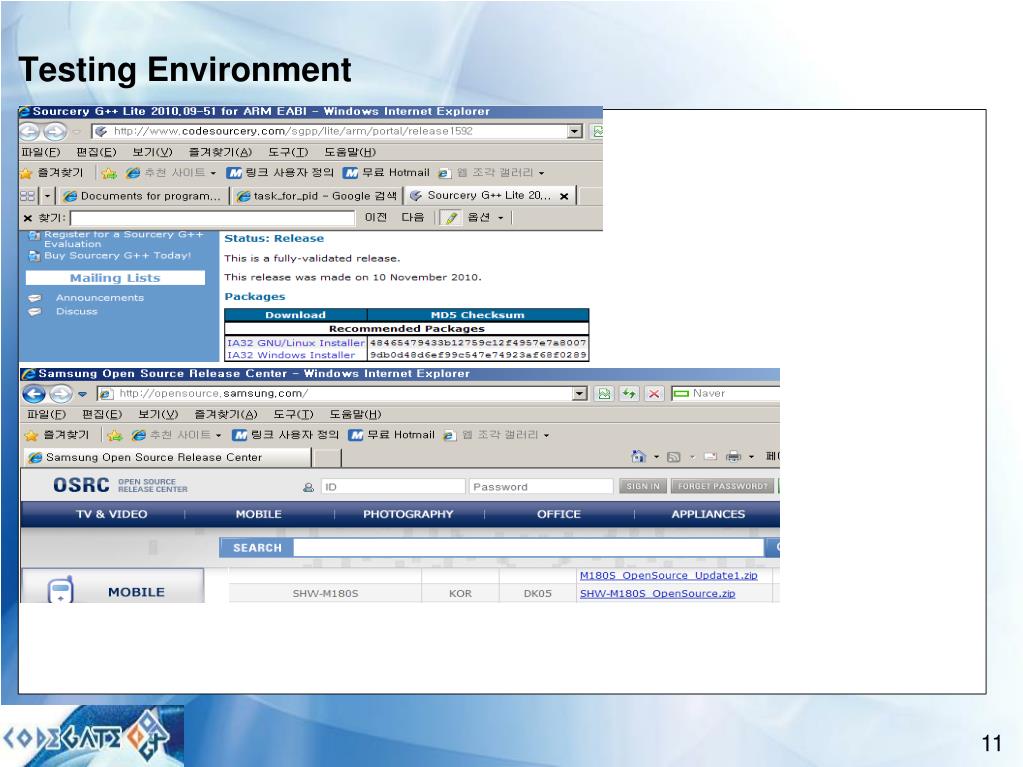Click Announcements mailing list link
1023x767 pixels.
coord(99,297)
